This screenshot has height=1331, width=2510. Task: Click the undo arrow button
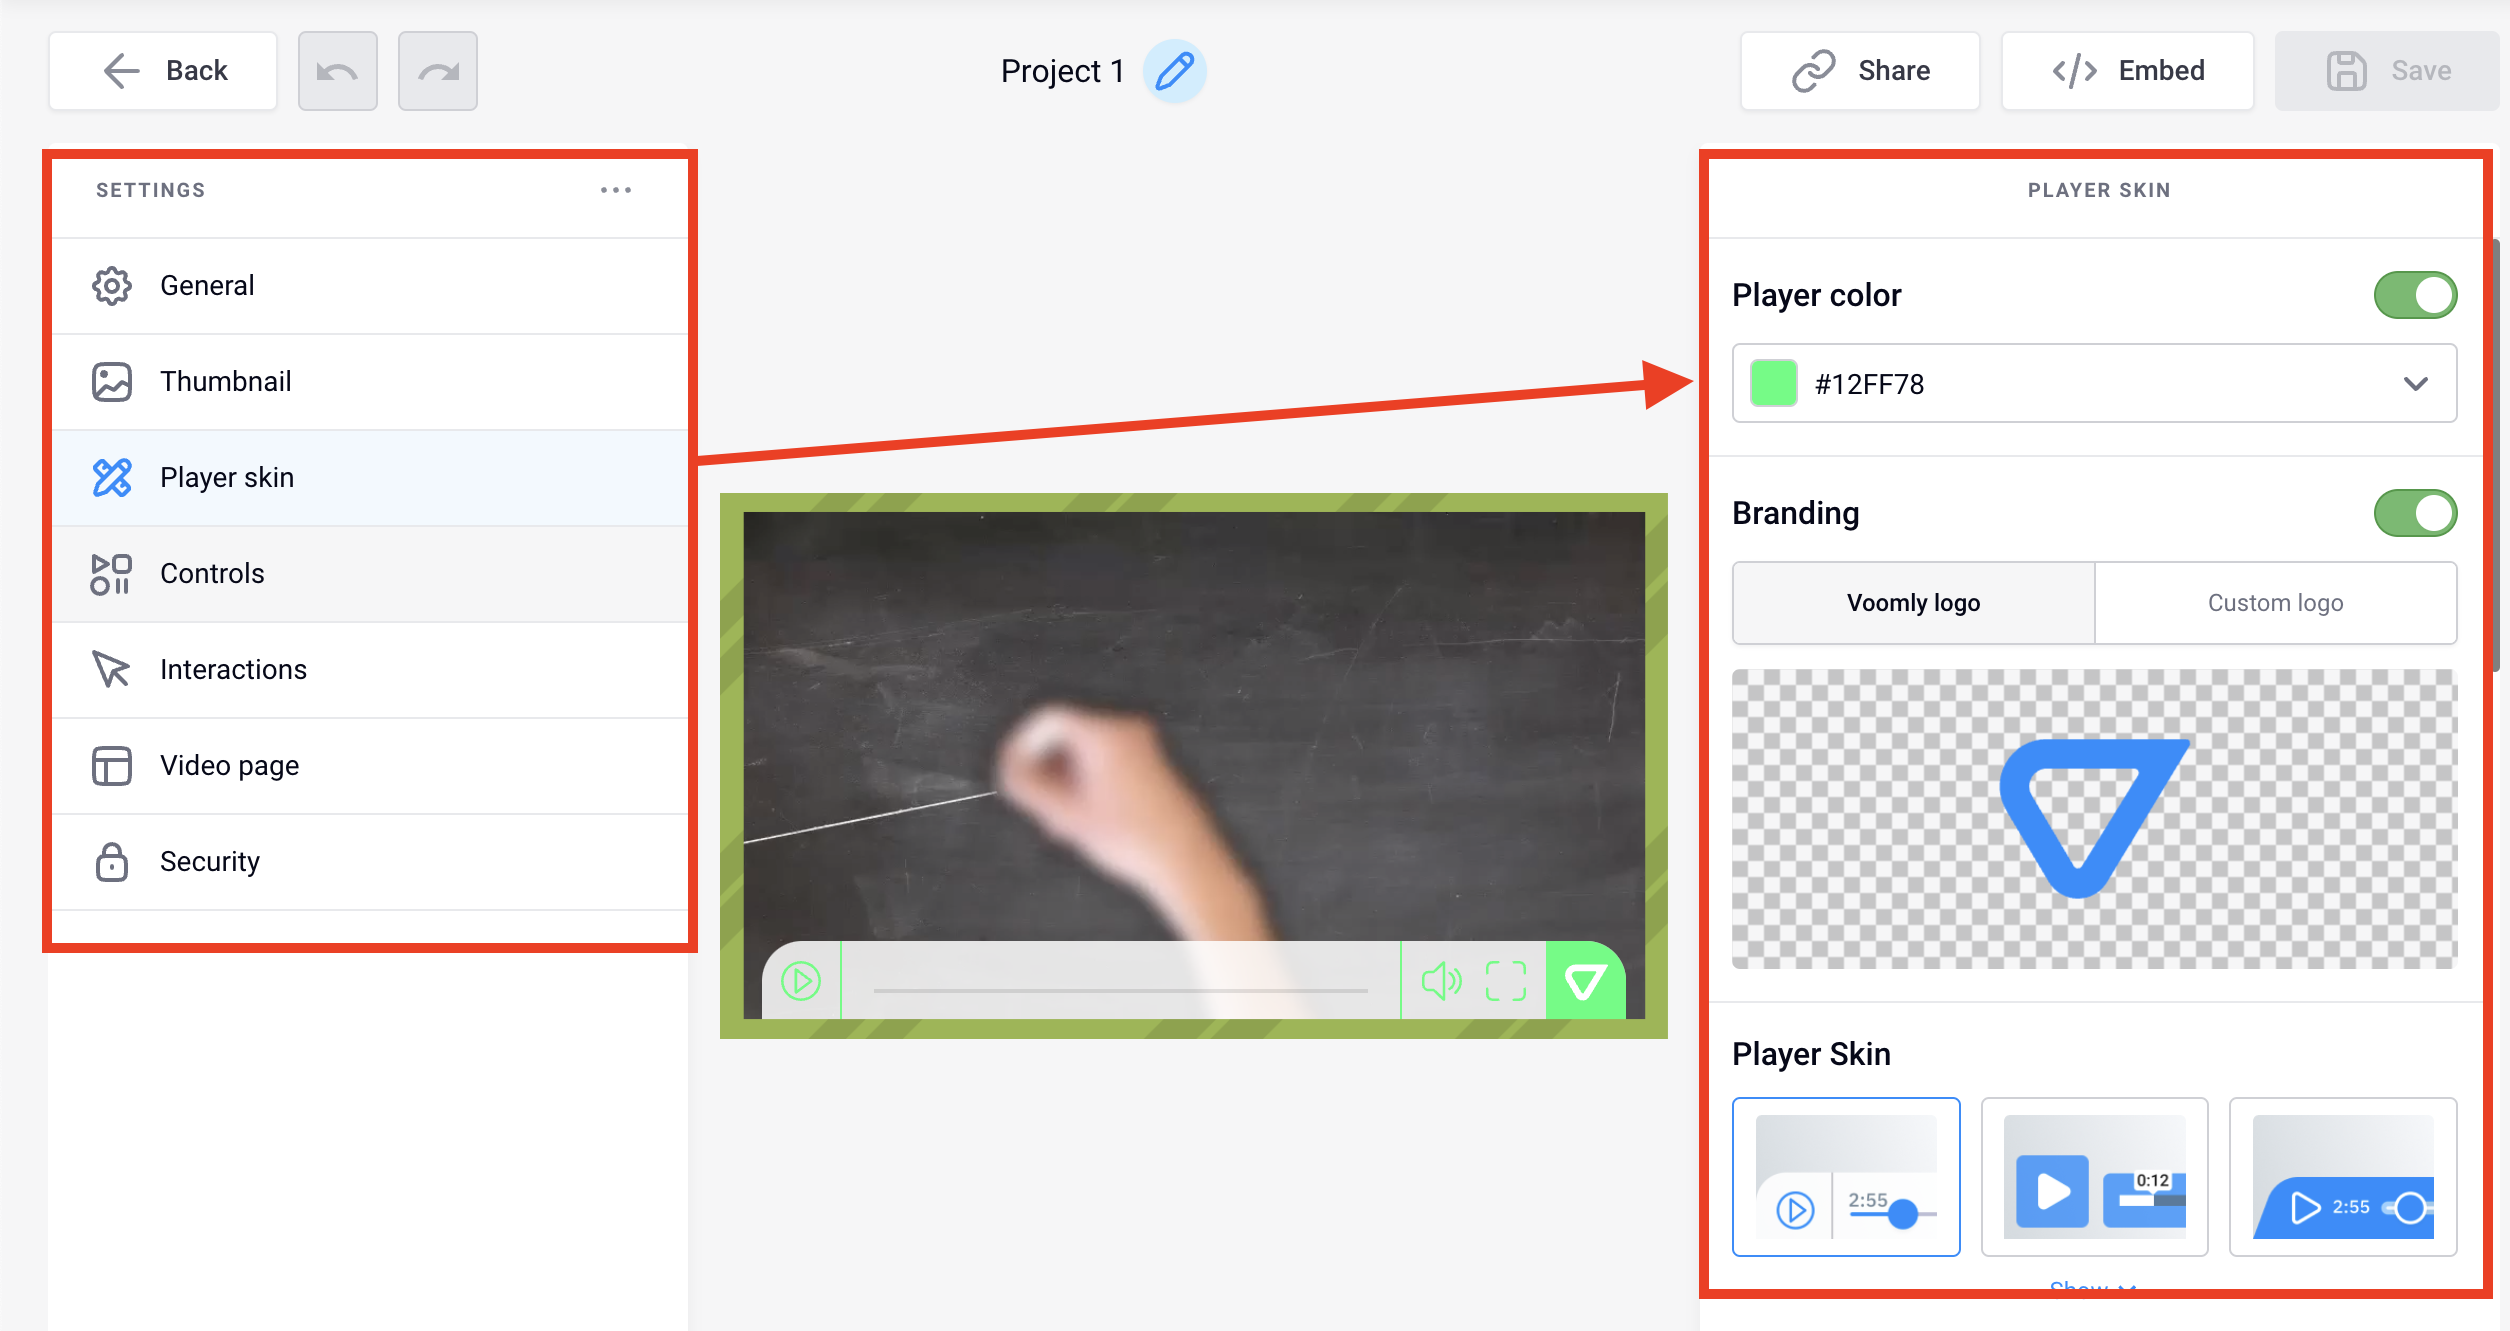coord(337,71)
